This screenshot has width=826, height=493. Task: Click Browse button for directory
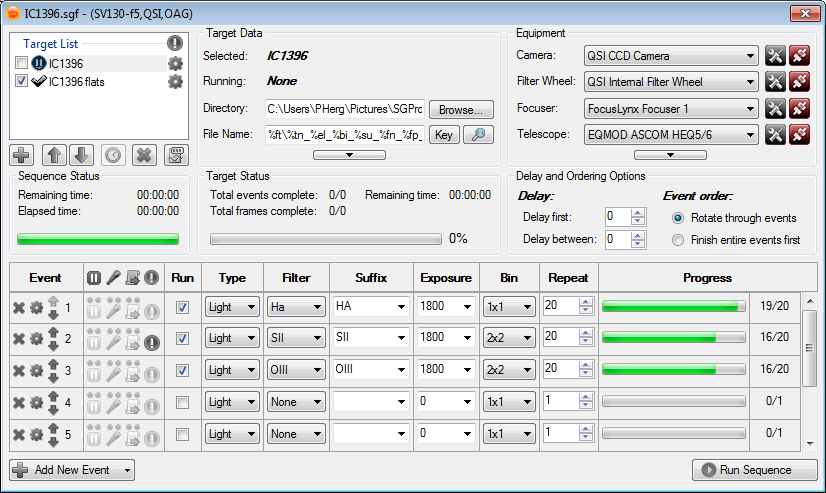[461, 110]
